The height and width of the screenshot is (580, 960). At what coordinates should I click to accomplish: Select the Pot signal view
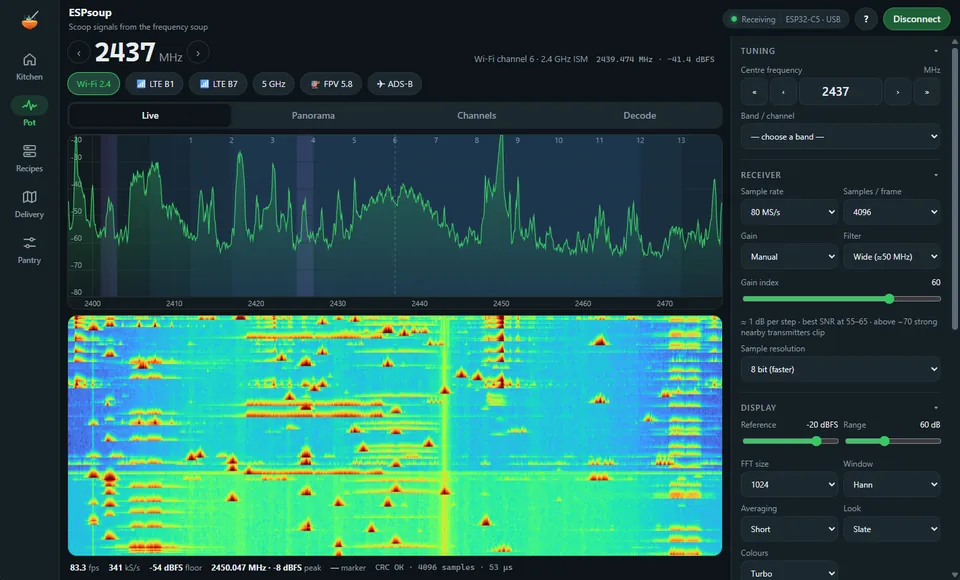pos(29,113)
